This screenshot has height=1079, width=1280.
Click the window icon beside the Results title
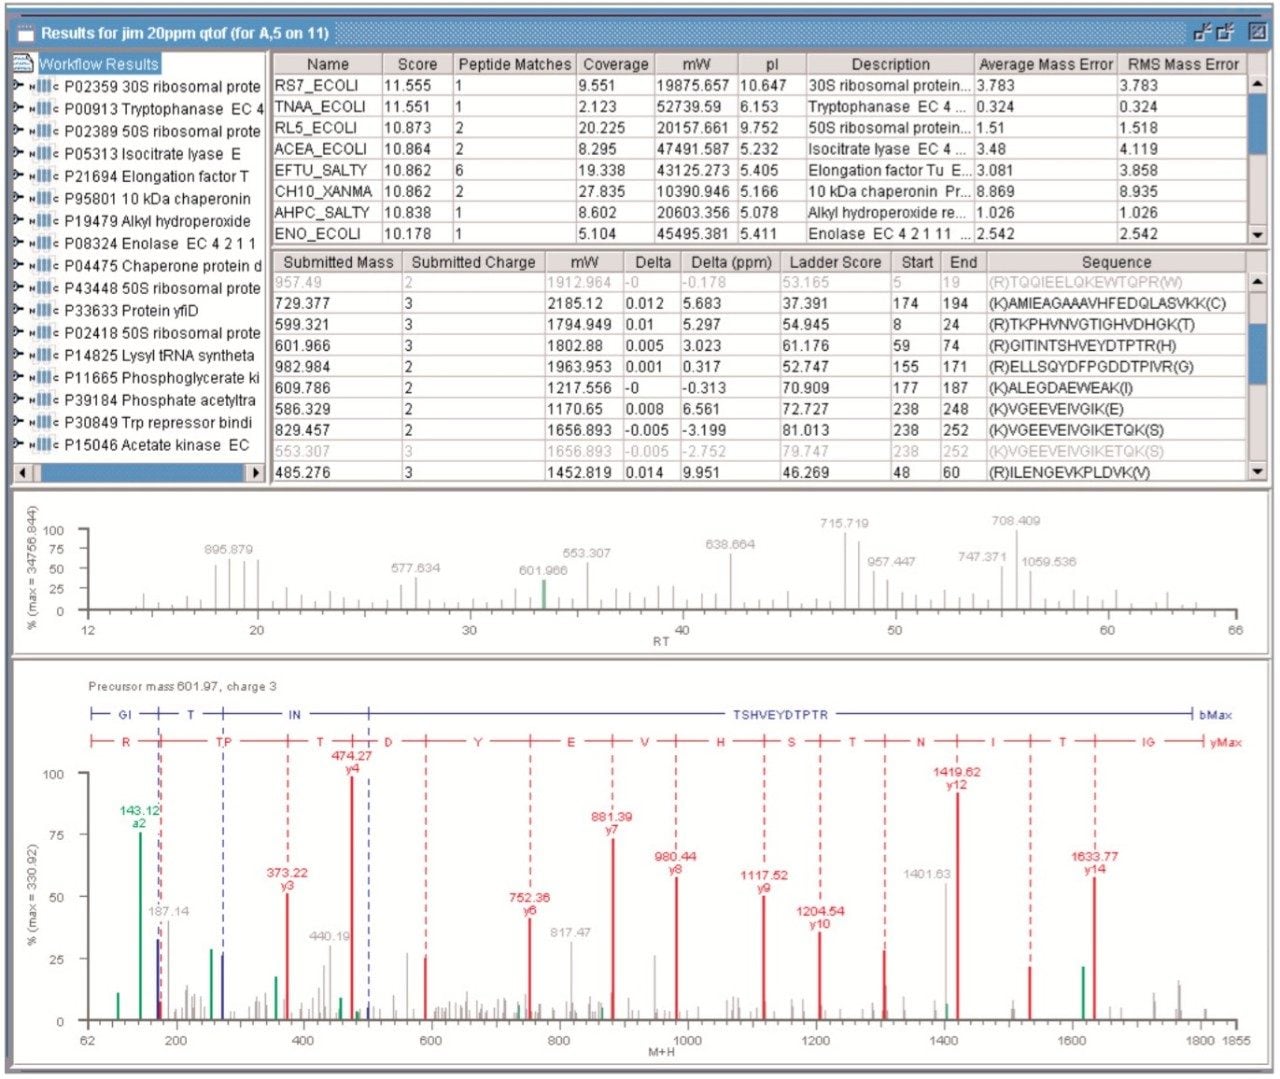[25, 33]
